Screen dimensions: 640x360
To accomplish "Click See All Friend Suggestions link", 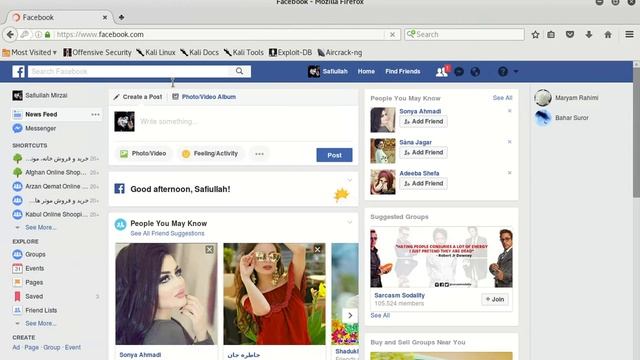I will click(167, 233).
